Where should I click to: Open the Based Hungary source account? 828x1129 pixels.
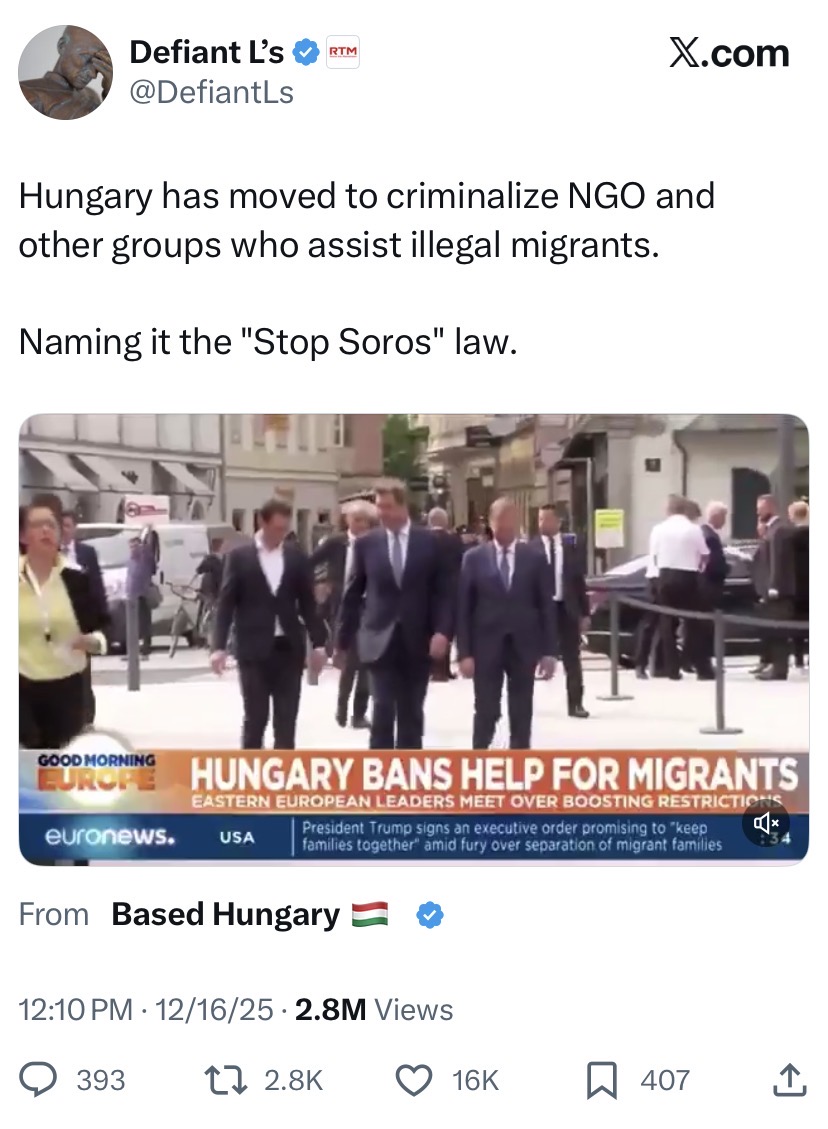point(225,914)
